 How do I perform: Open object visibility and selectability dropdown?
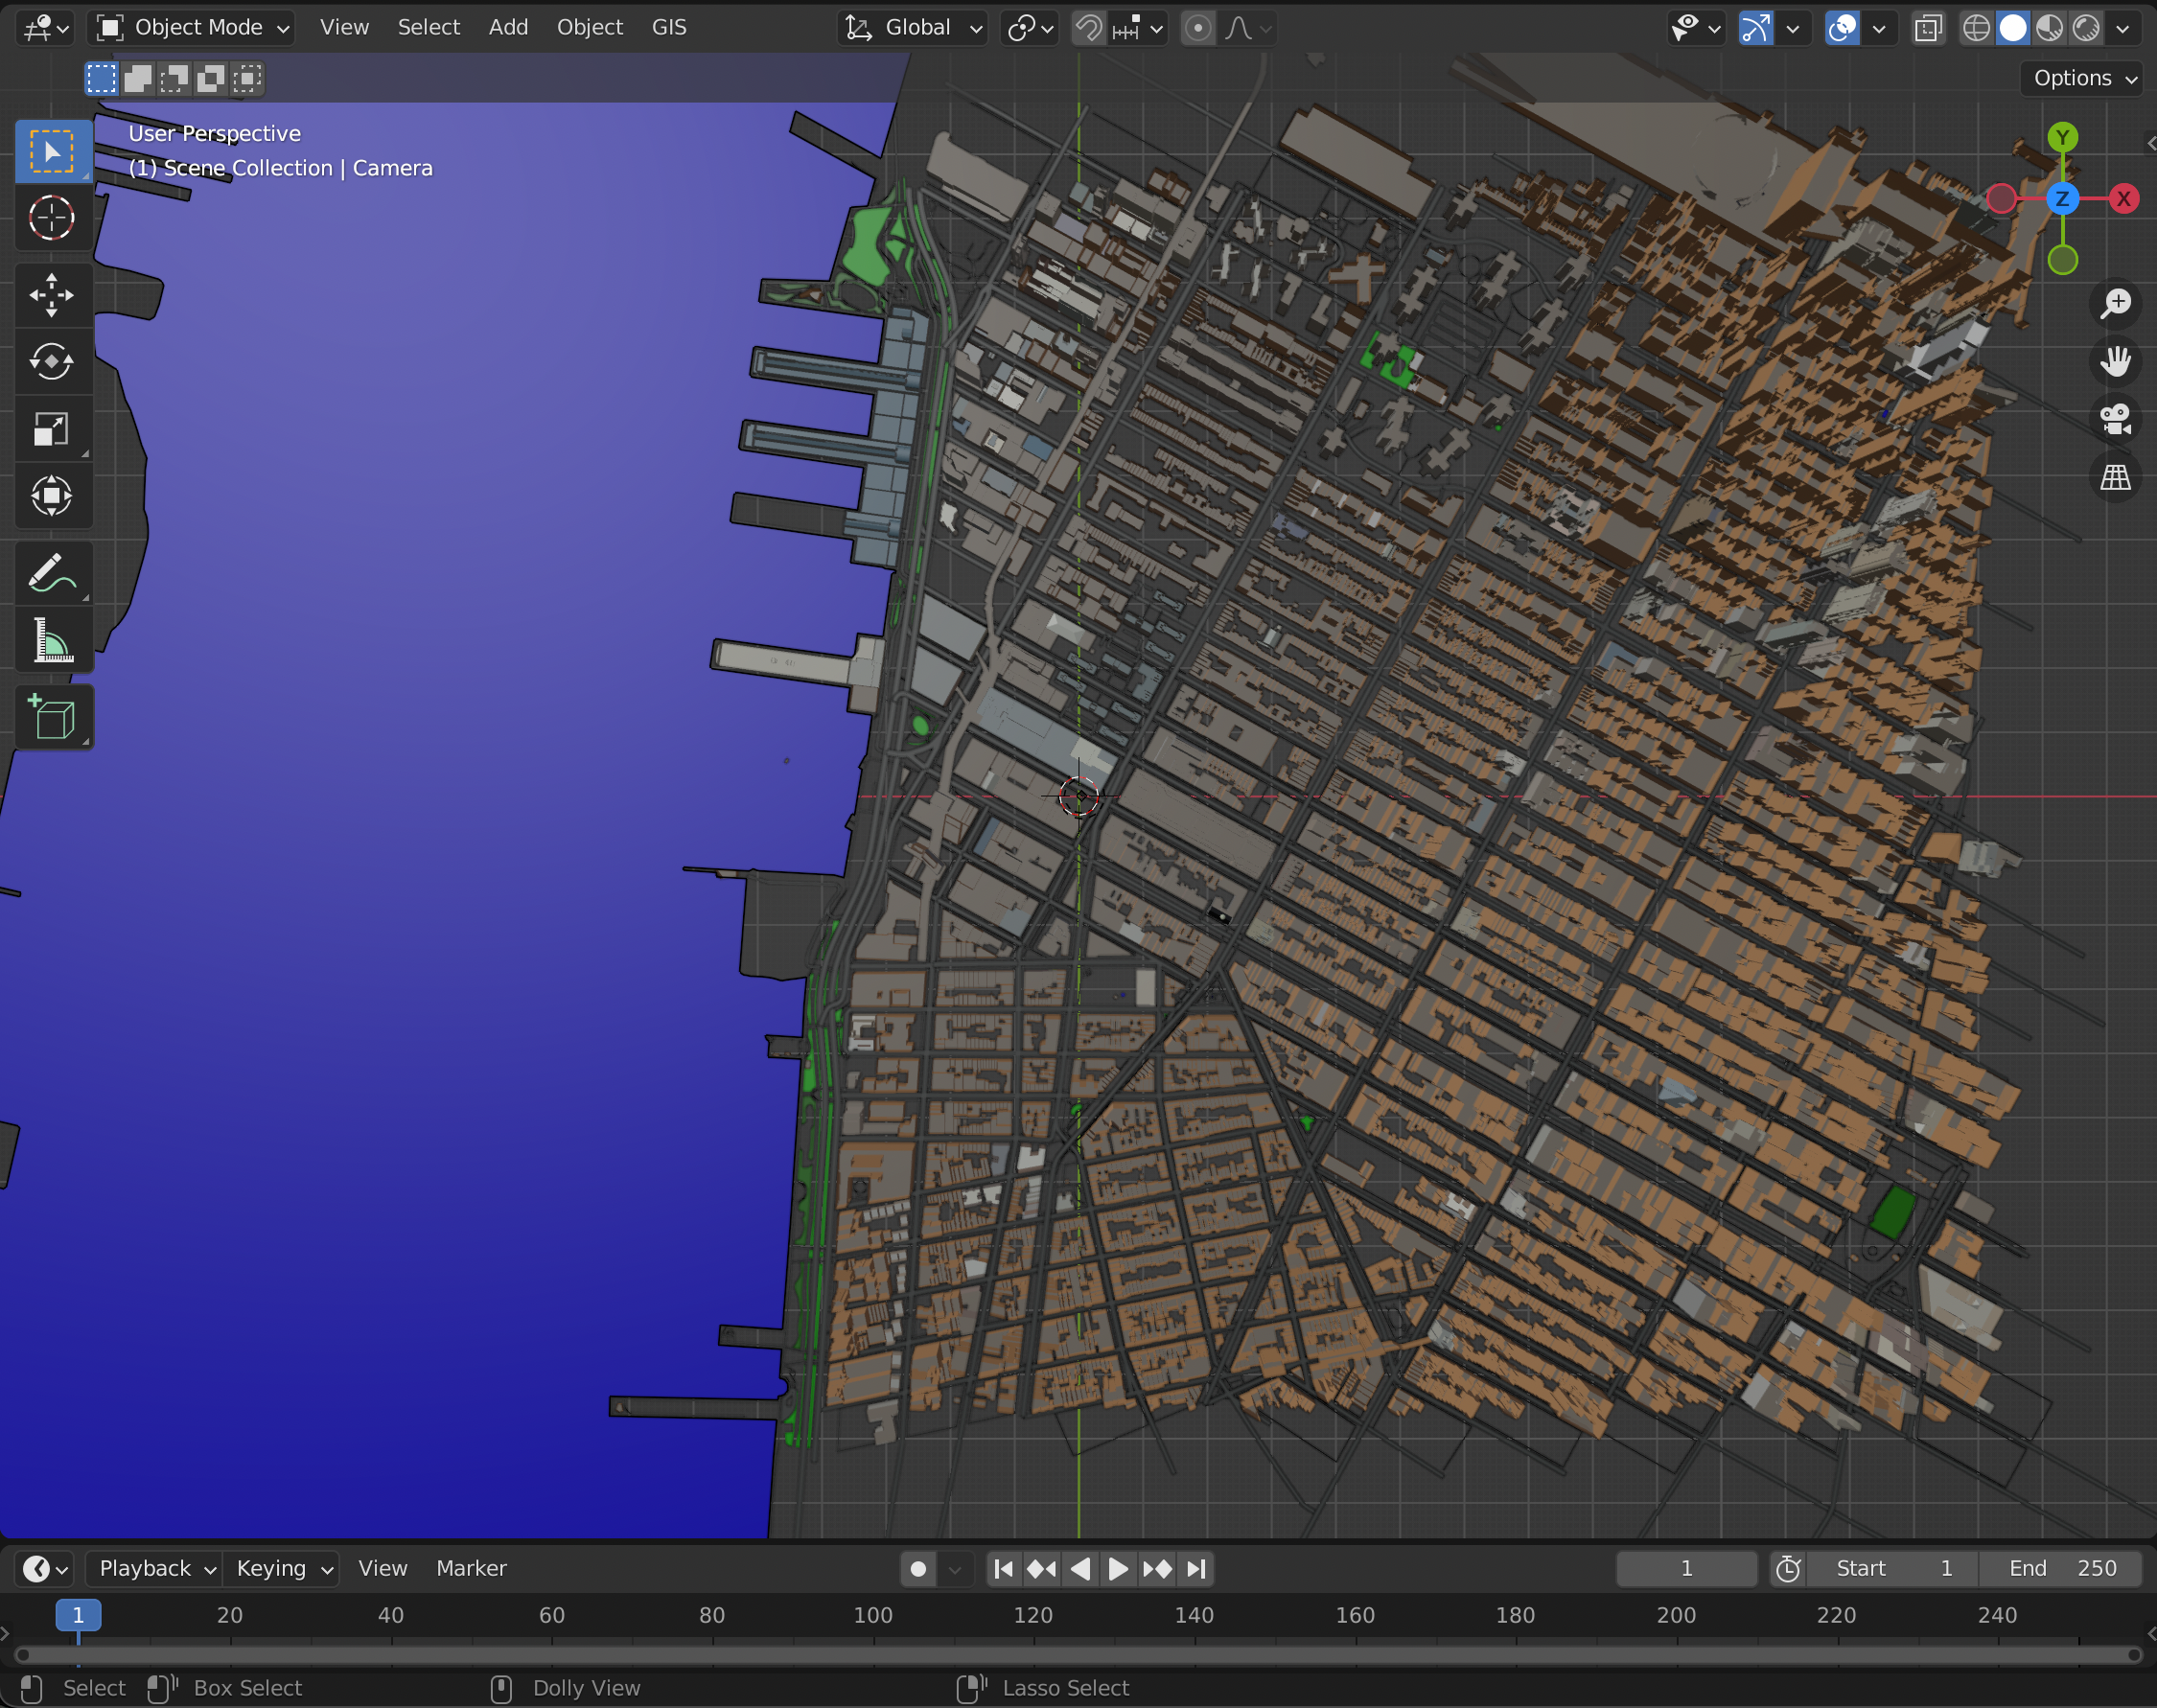(1695, 28)
